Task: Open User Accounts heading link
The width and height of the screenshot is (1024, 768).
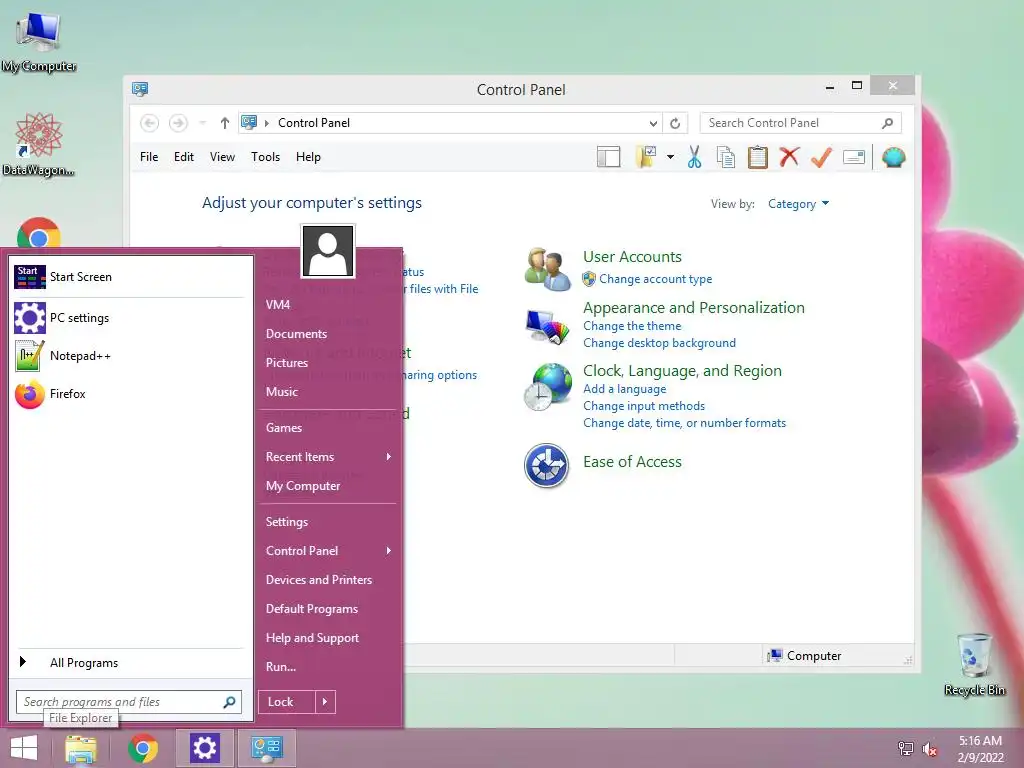Action: [632, 257]
